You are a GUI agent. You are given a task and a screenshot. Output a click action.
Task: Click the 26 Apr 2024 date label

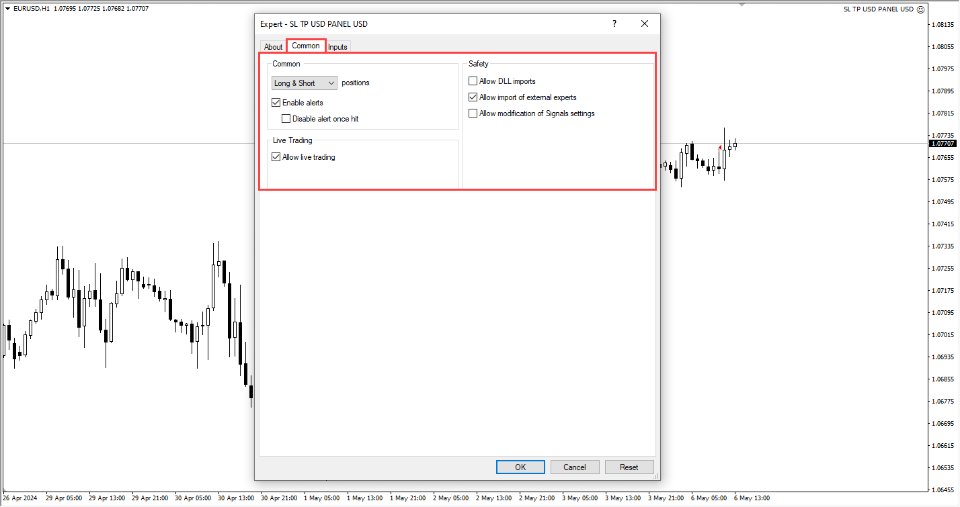(x=20, y=498)
